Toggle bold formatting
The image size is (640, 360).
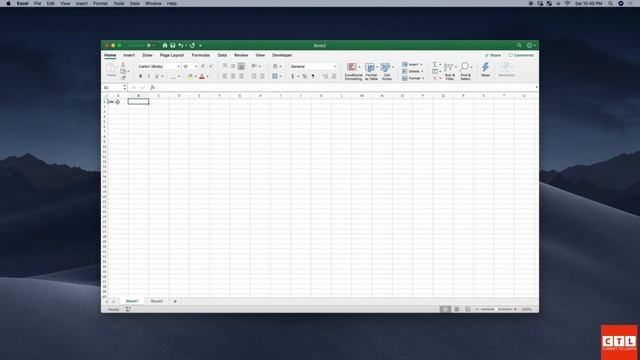(x=140, y=76)
